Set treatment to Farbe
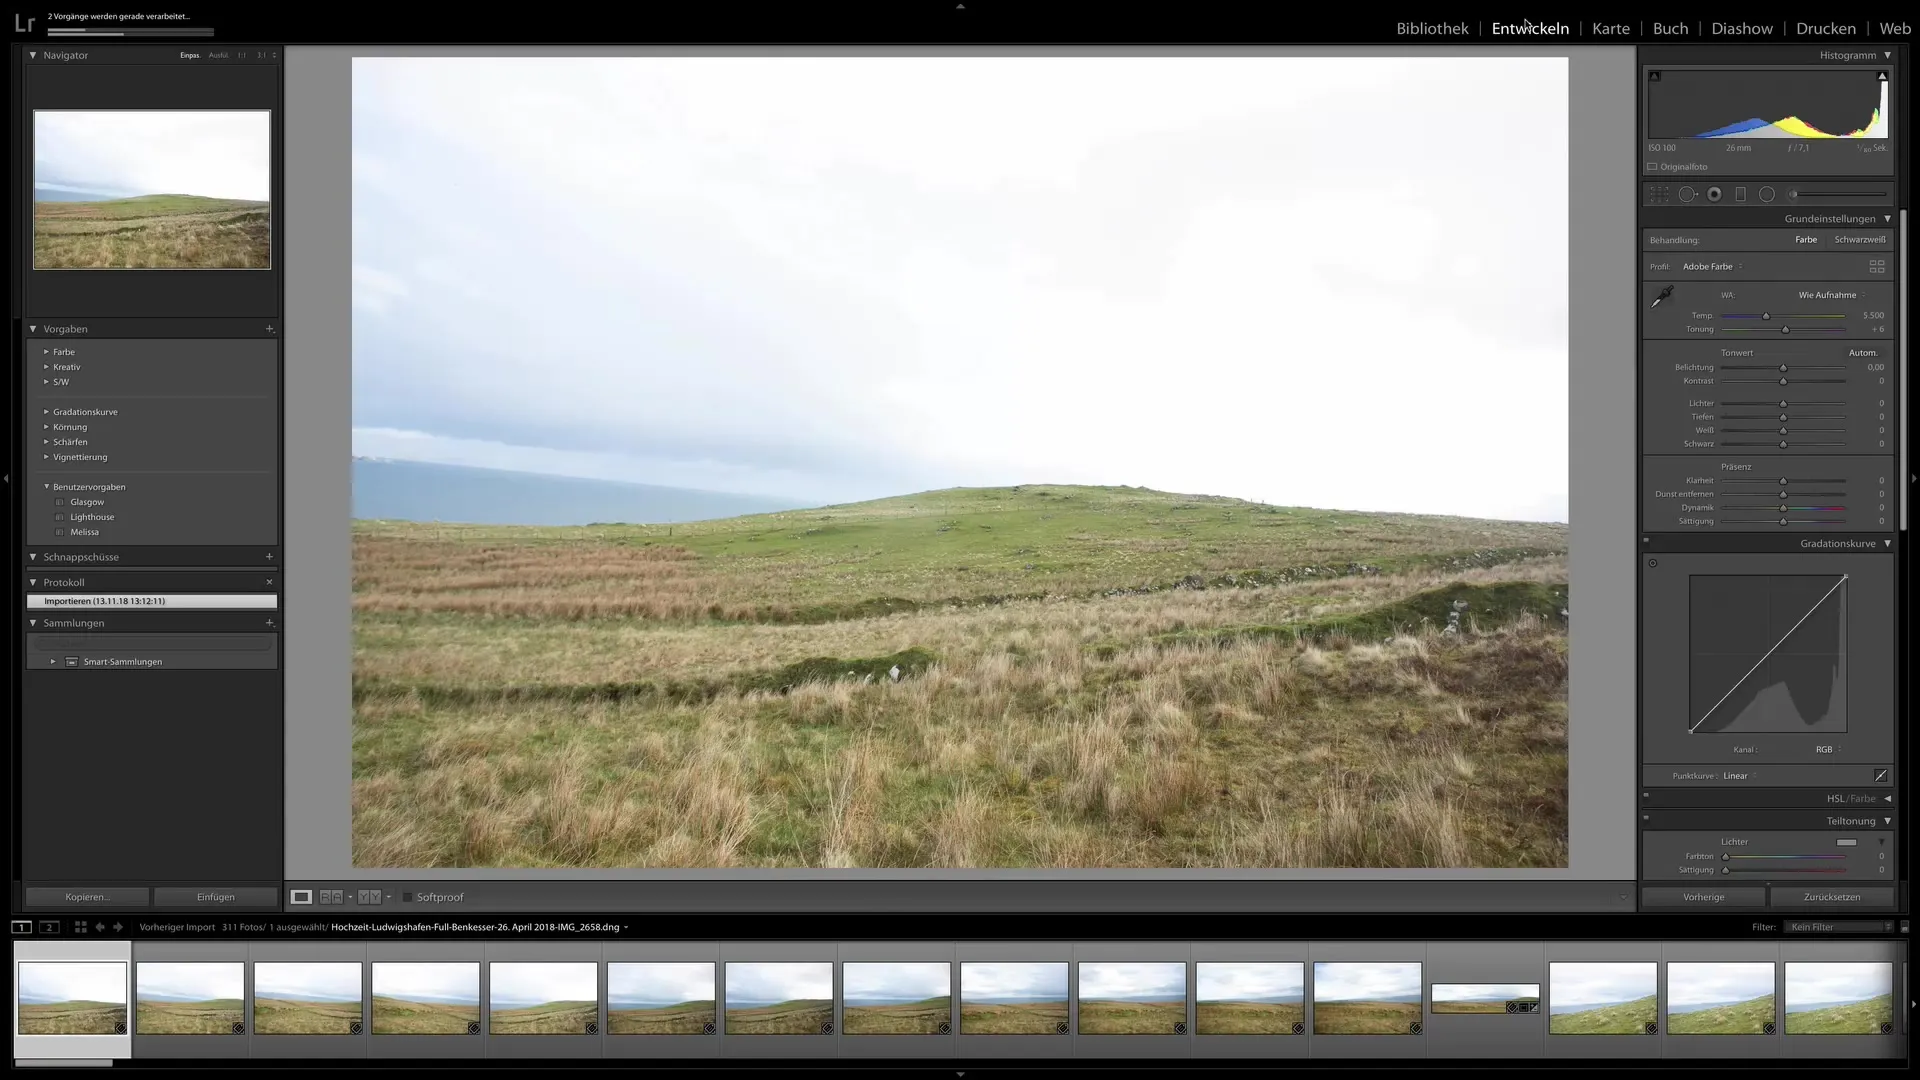Screen dimensions: 1920x1080 click(1806, 240)
